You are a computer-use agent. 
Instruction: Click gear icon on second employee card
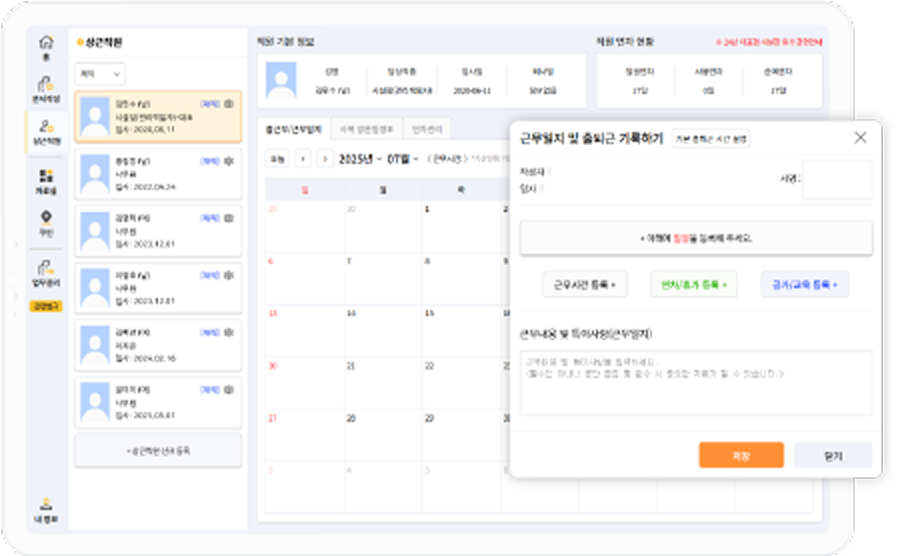coord(229,161)
